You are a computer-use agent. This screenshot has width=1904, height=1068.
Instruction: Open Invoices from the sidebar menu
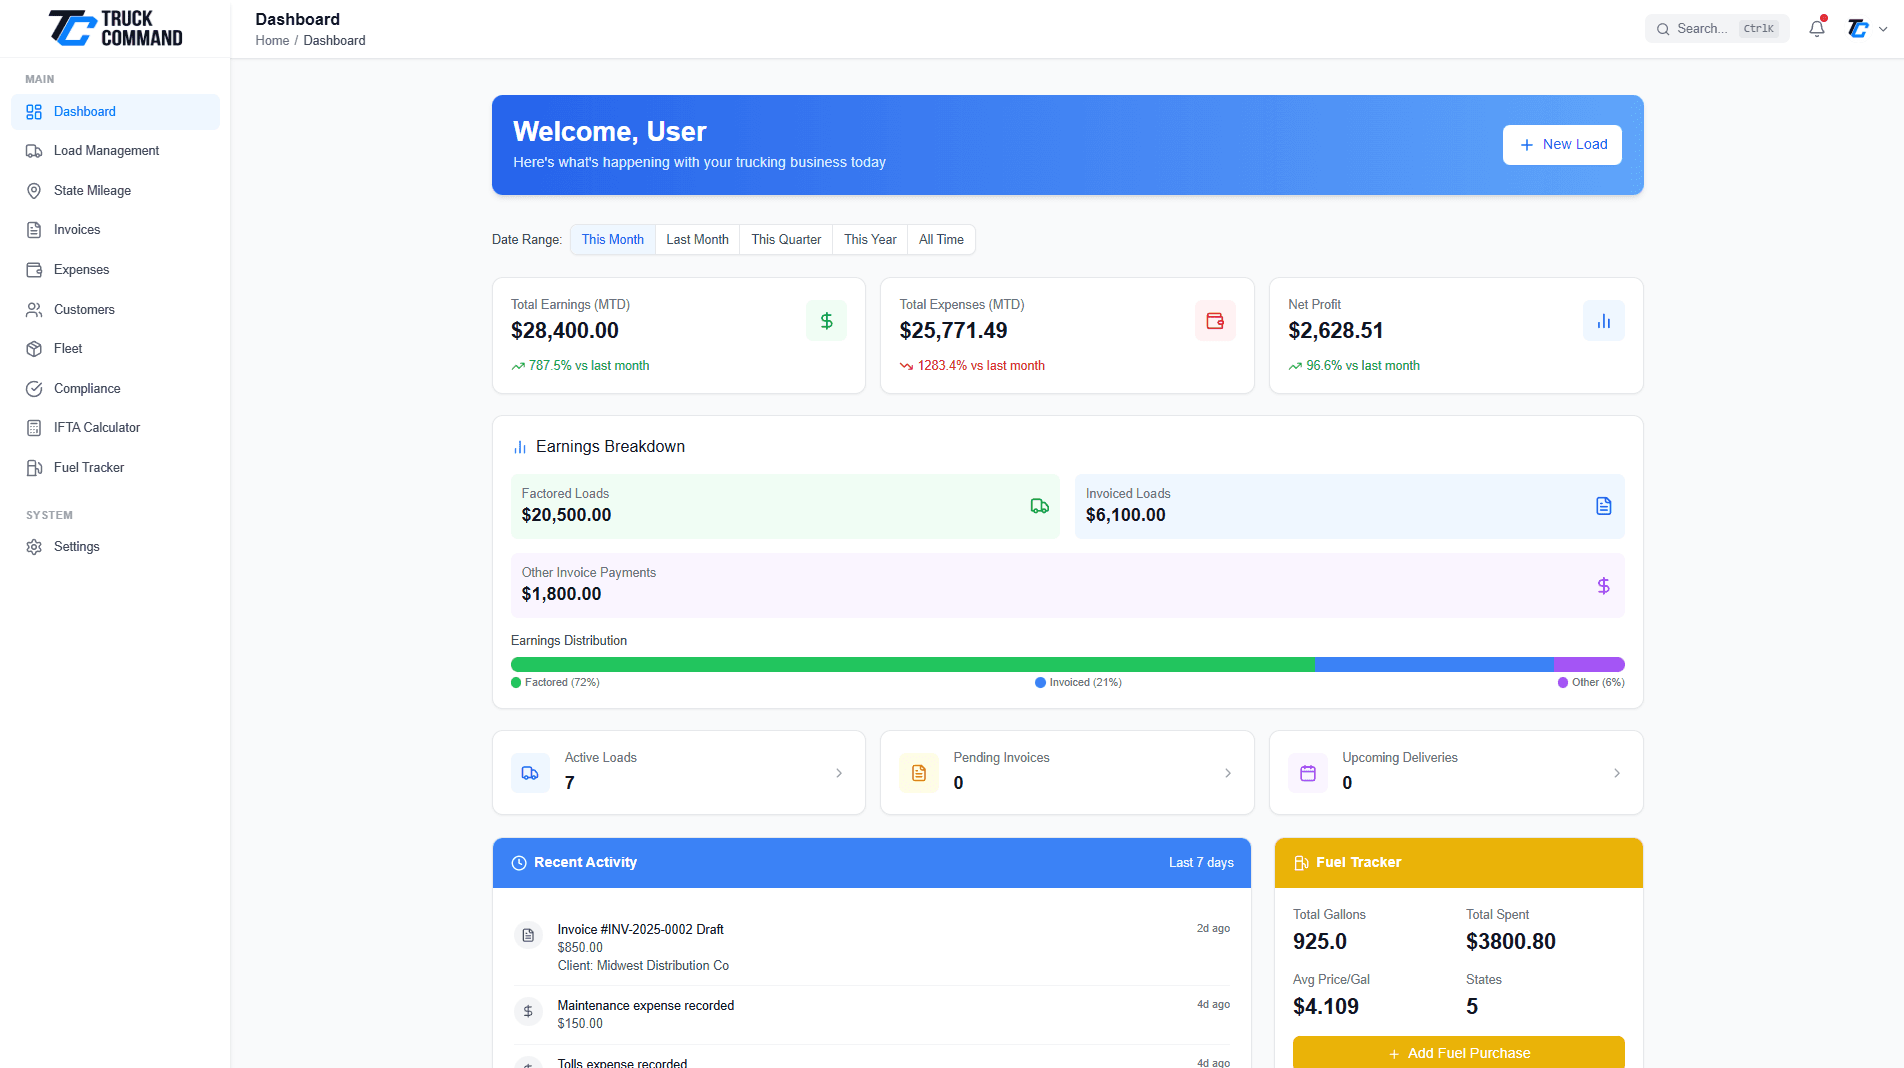(77, 230)
